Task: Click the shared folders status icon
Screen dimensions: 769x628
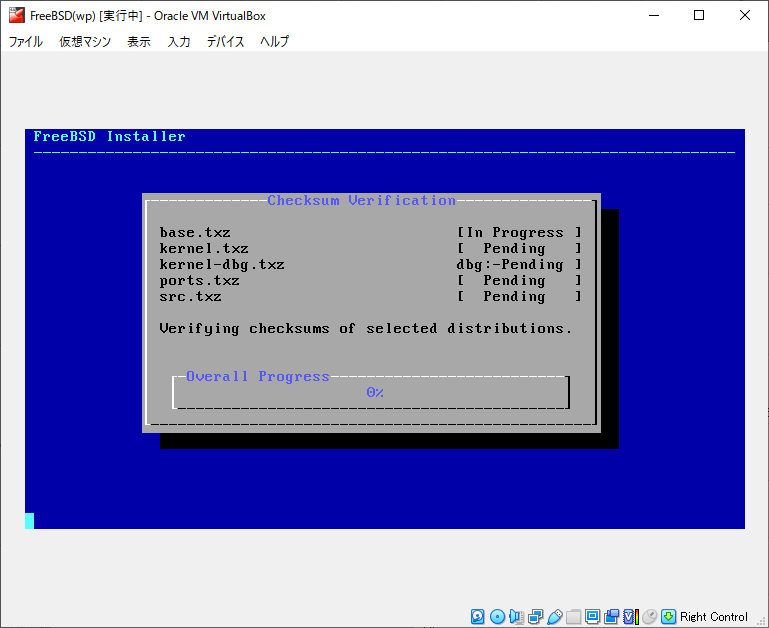Action: (573, 616)
